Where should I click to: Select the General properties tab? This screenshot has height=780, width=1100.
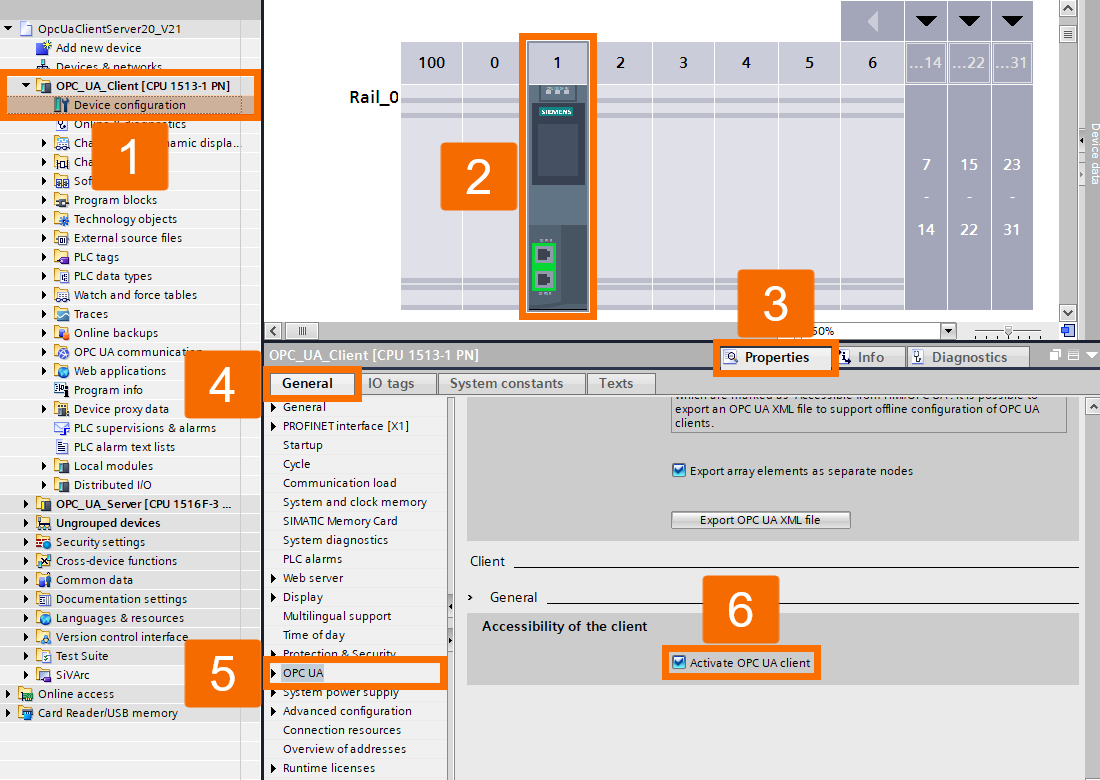(307, 384)
